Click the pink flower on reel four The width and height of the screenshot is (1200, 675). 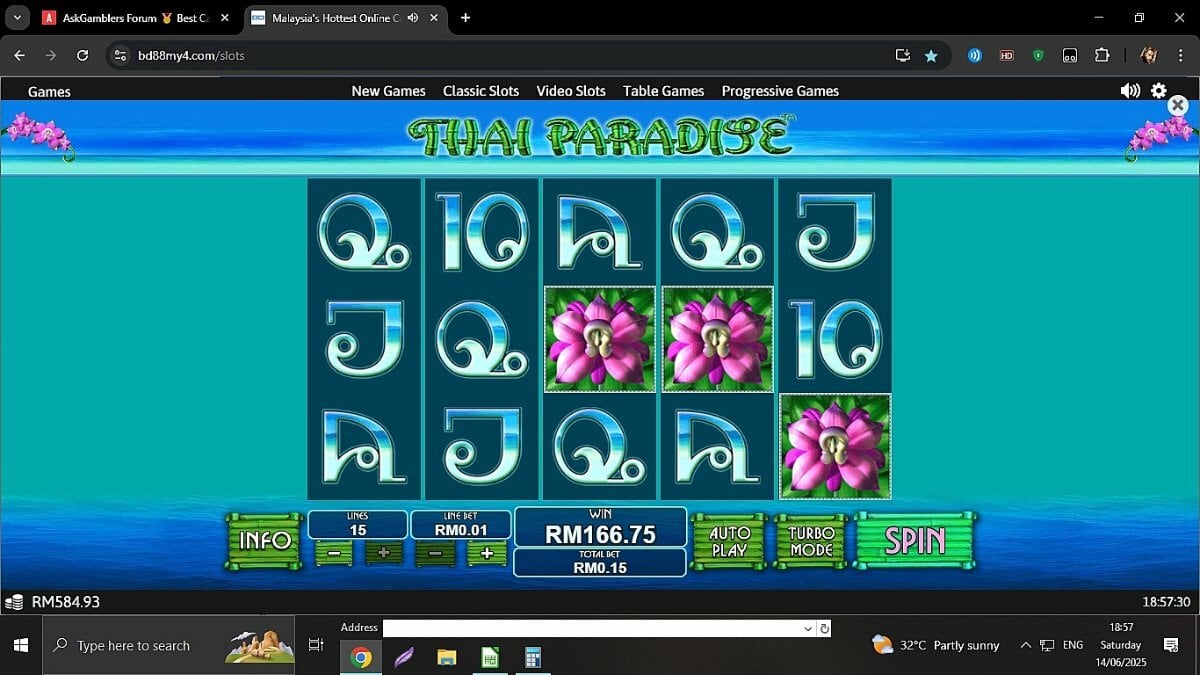point(717,339)
